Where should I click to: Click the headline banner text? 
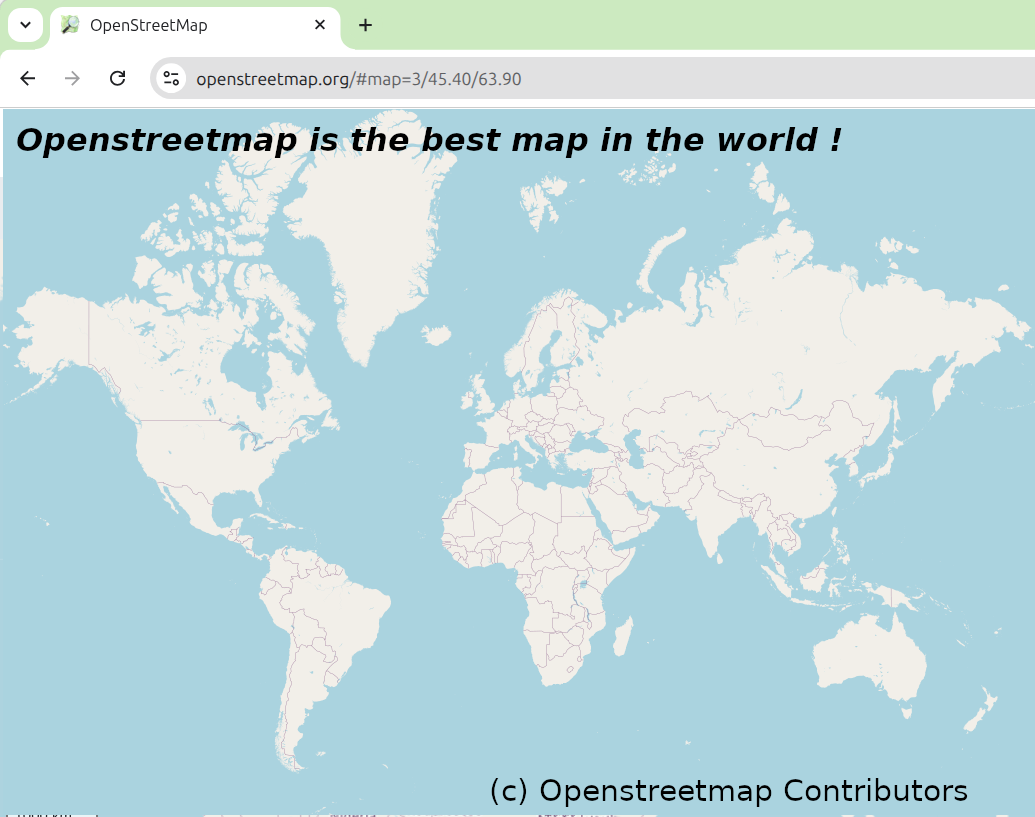[x=432, y=140]
